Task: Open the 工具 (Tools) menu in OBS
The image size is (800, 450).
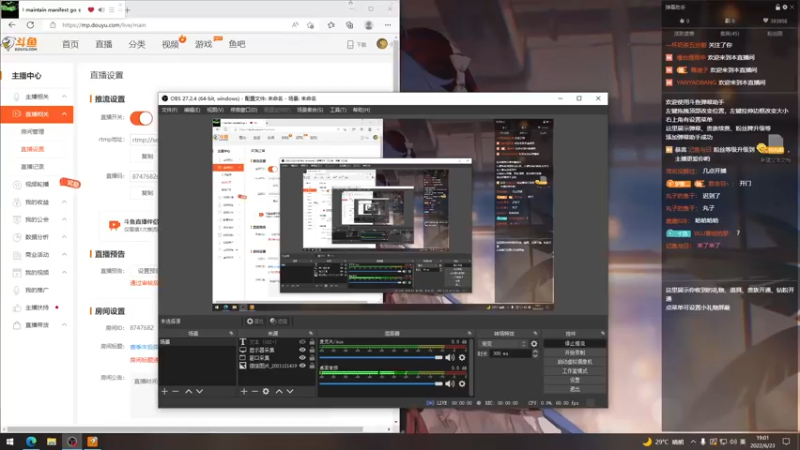Action: 338,110
